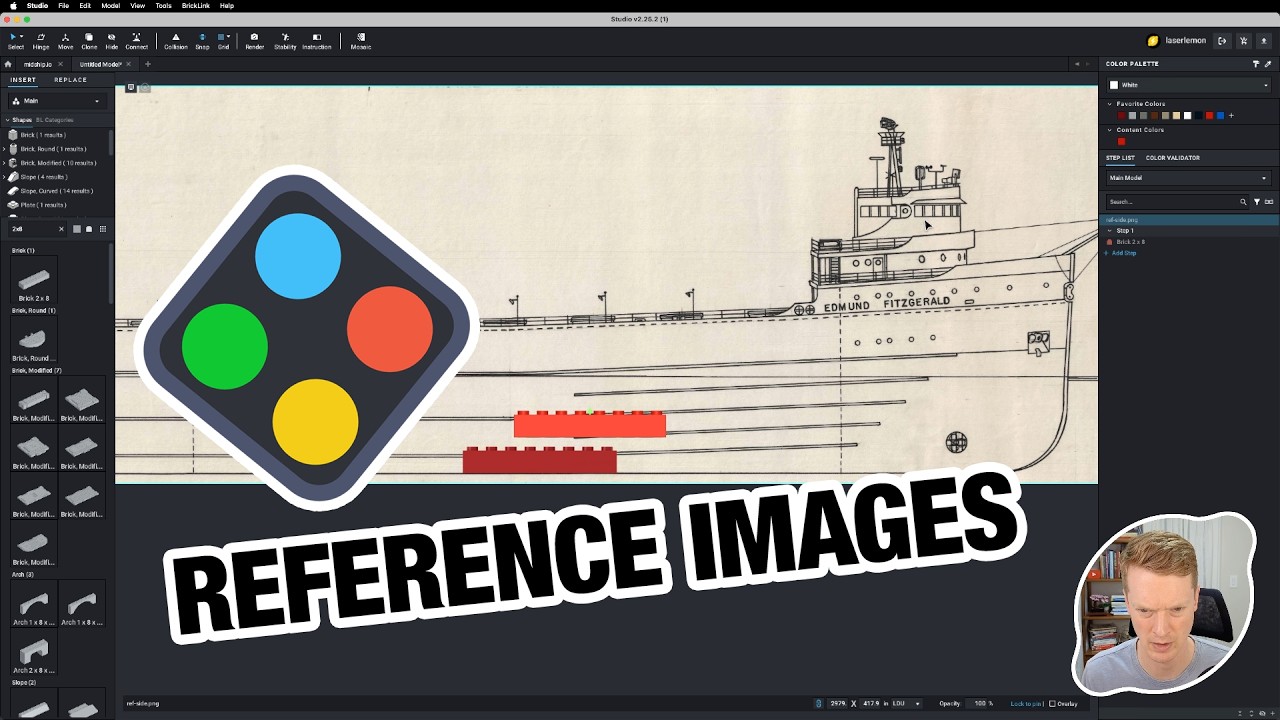
Task: Collapse the Content Colors section
Action: pos(1109,130)
